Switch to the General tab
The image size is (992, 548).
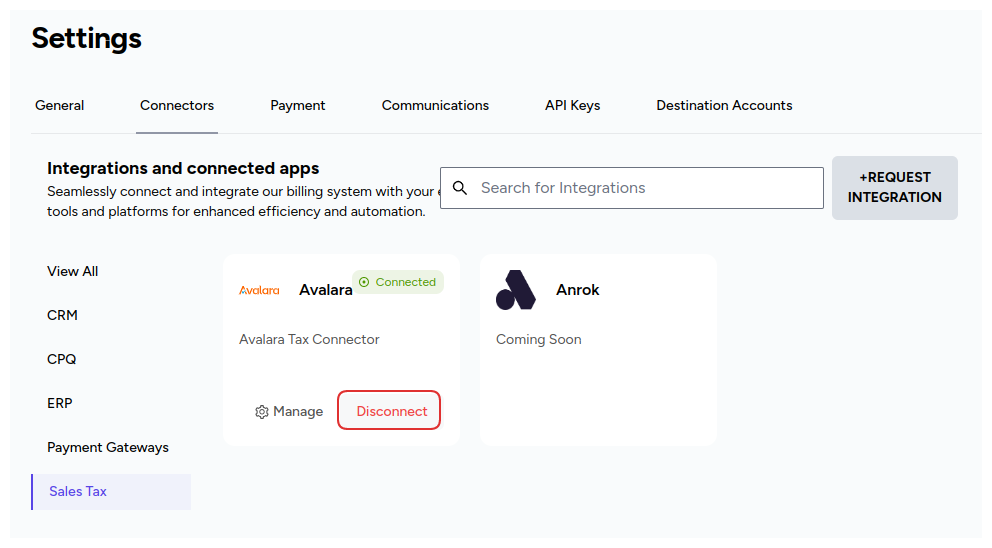pos(59,106)
